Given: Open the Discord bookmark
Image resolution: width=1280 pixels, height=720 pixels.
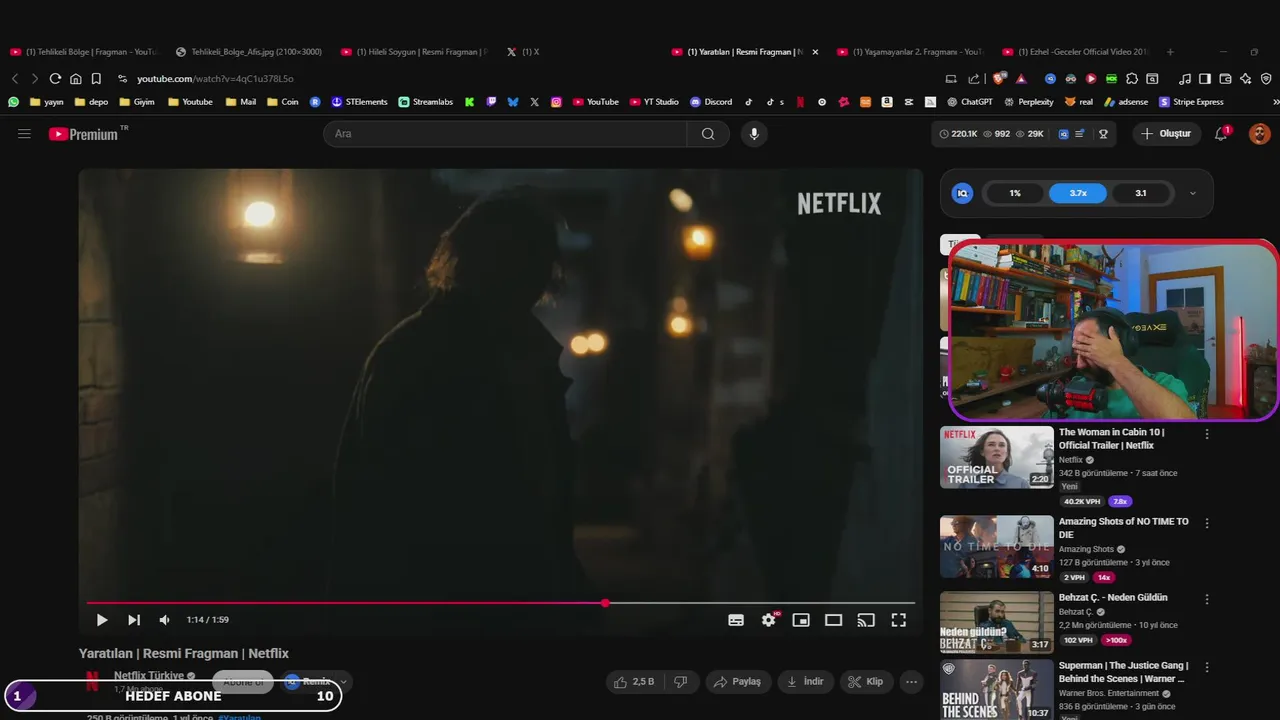Looking at the screenshot, I should 711,102.
